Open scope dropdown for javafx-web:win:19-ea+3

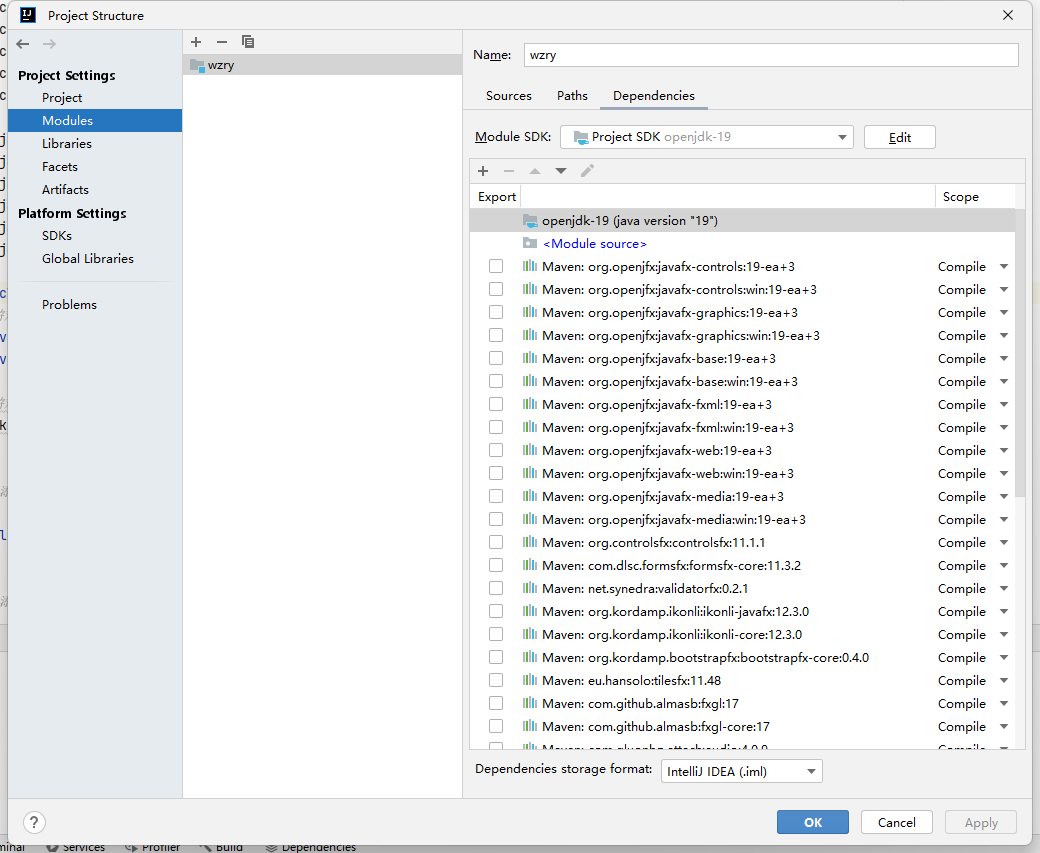tap(1004, 474)
